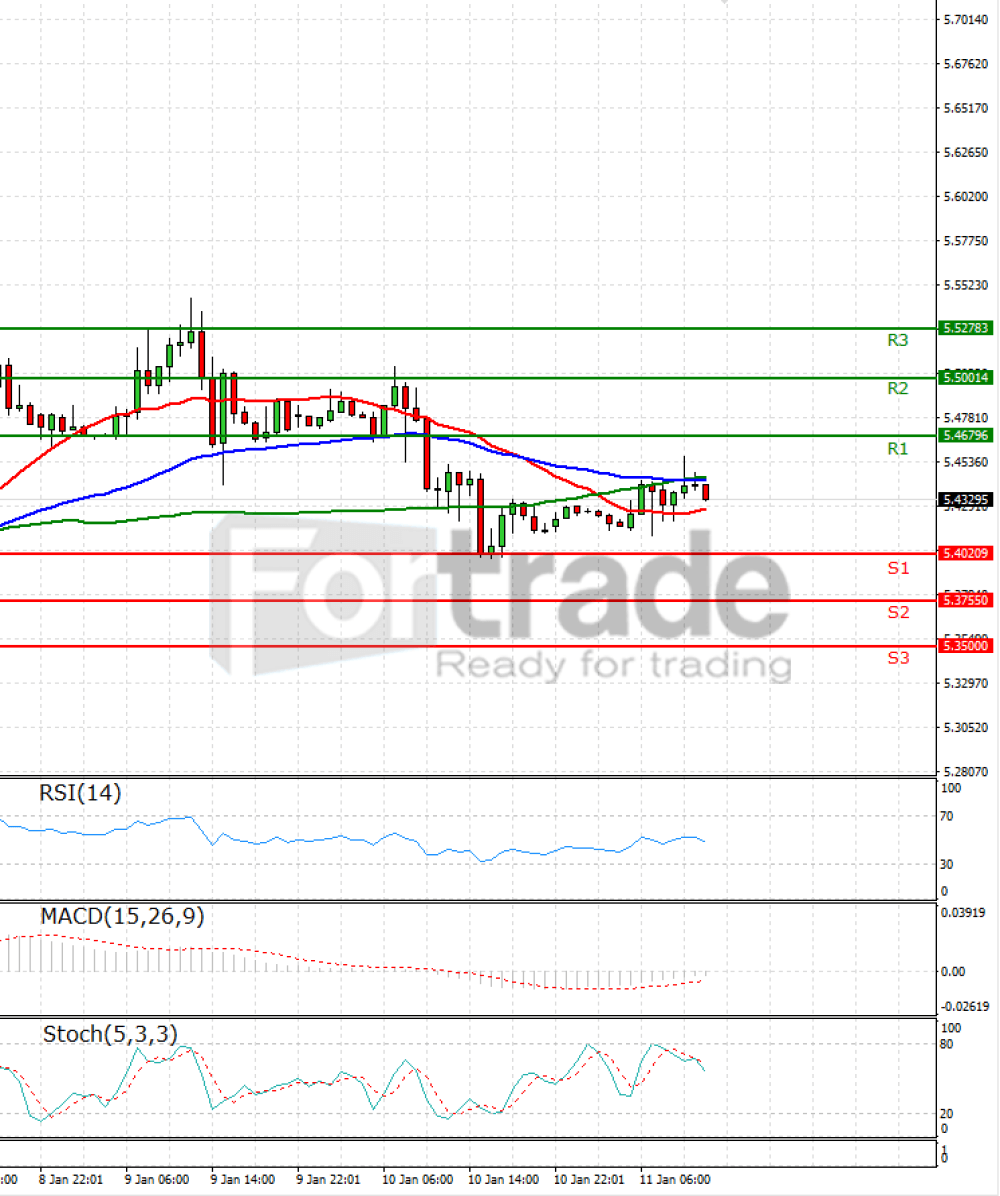Click the 10 Jan 06:00 time label
Image resolution: width=1000 pixels, height=1196 pixels.
pyautogui.click(x=417, y=1179)
